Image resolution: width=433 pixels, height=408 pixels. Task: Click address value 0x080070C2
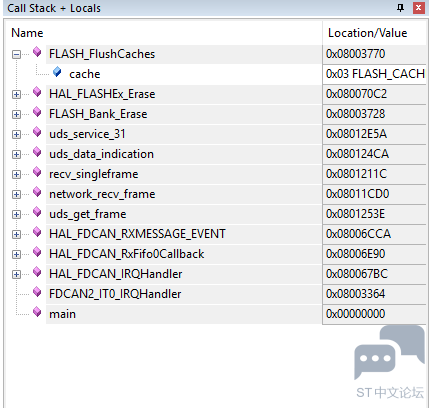[356, 94]
